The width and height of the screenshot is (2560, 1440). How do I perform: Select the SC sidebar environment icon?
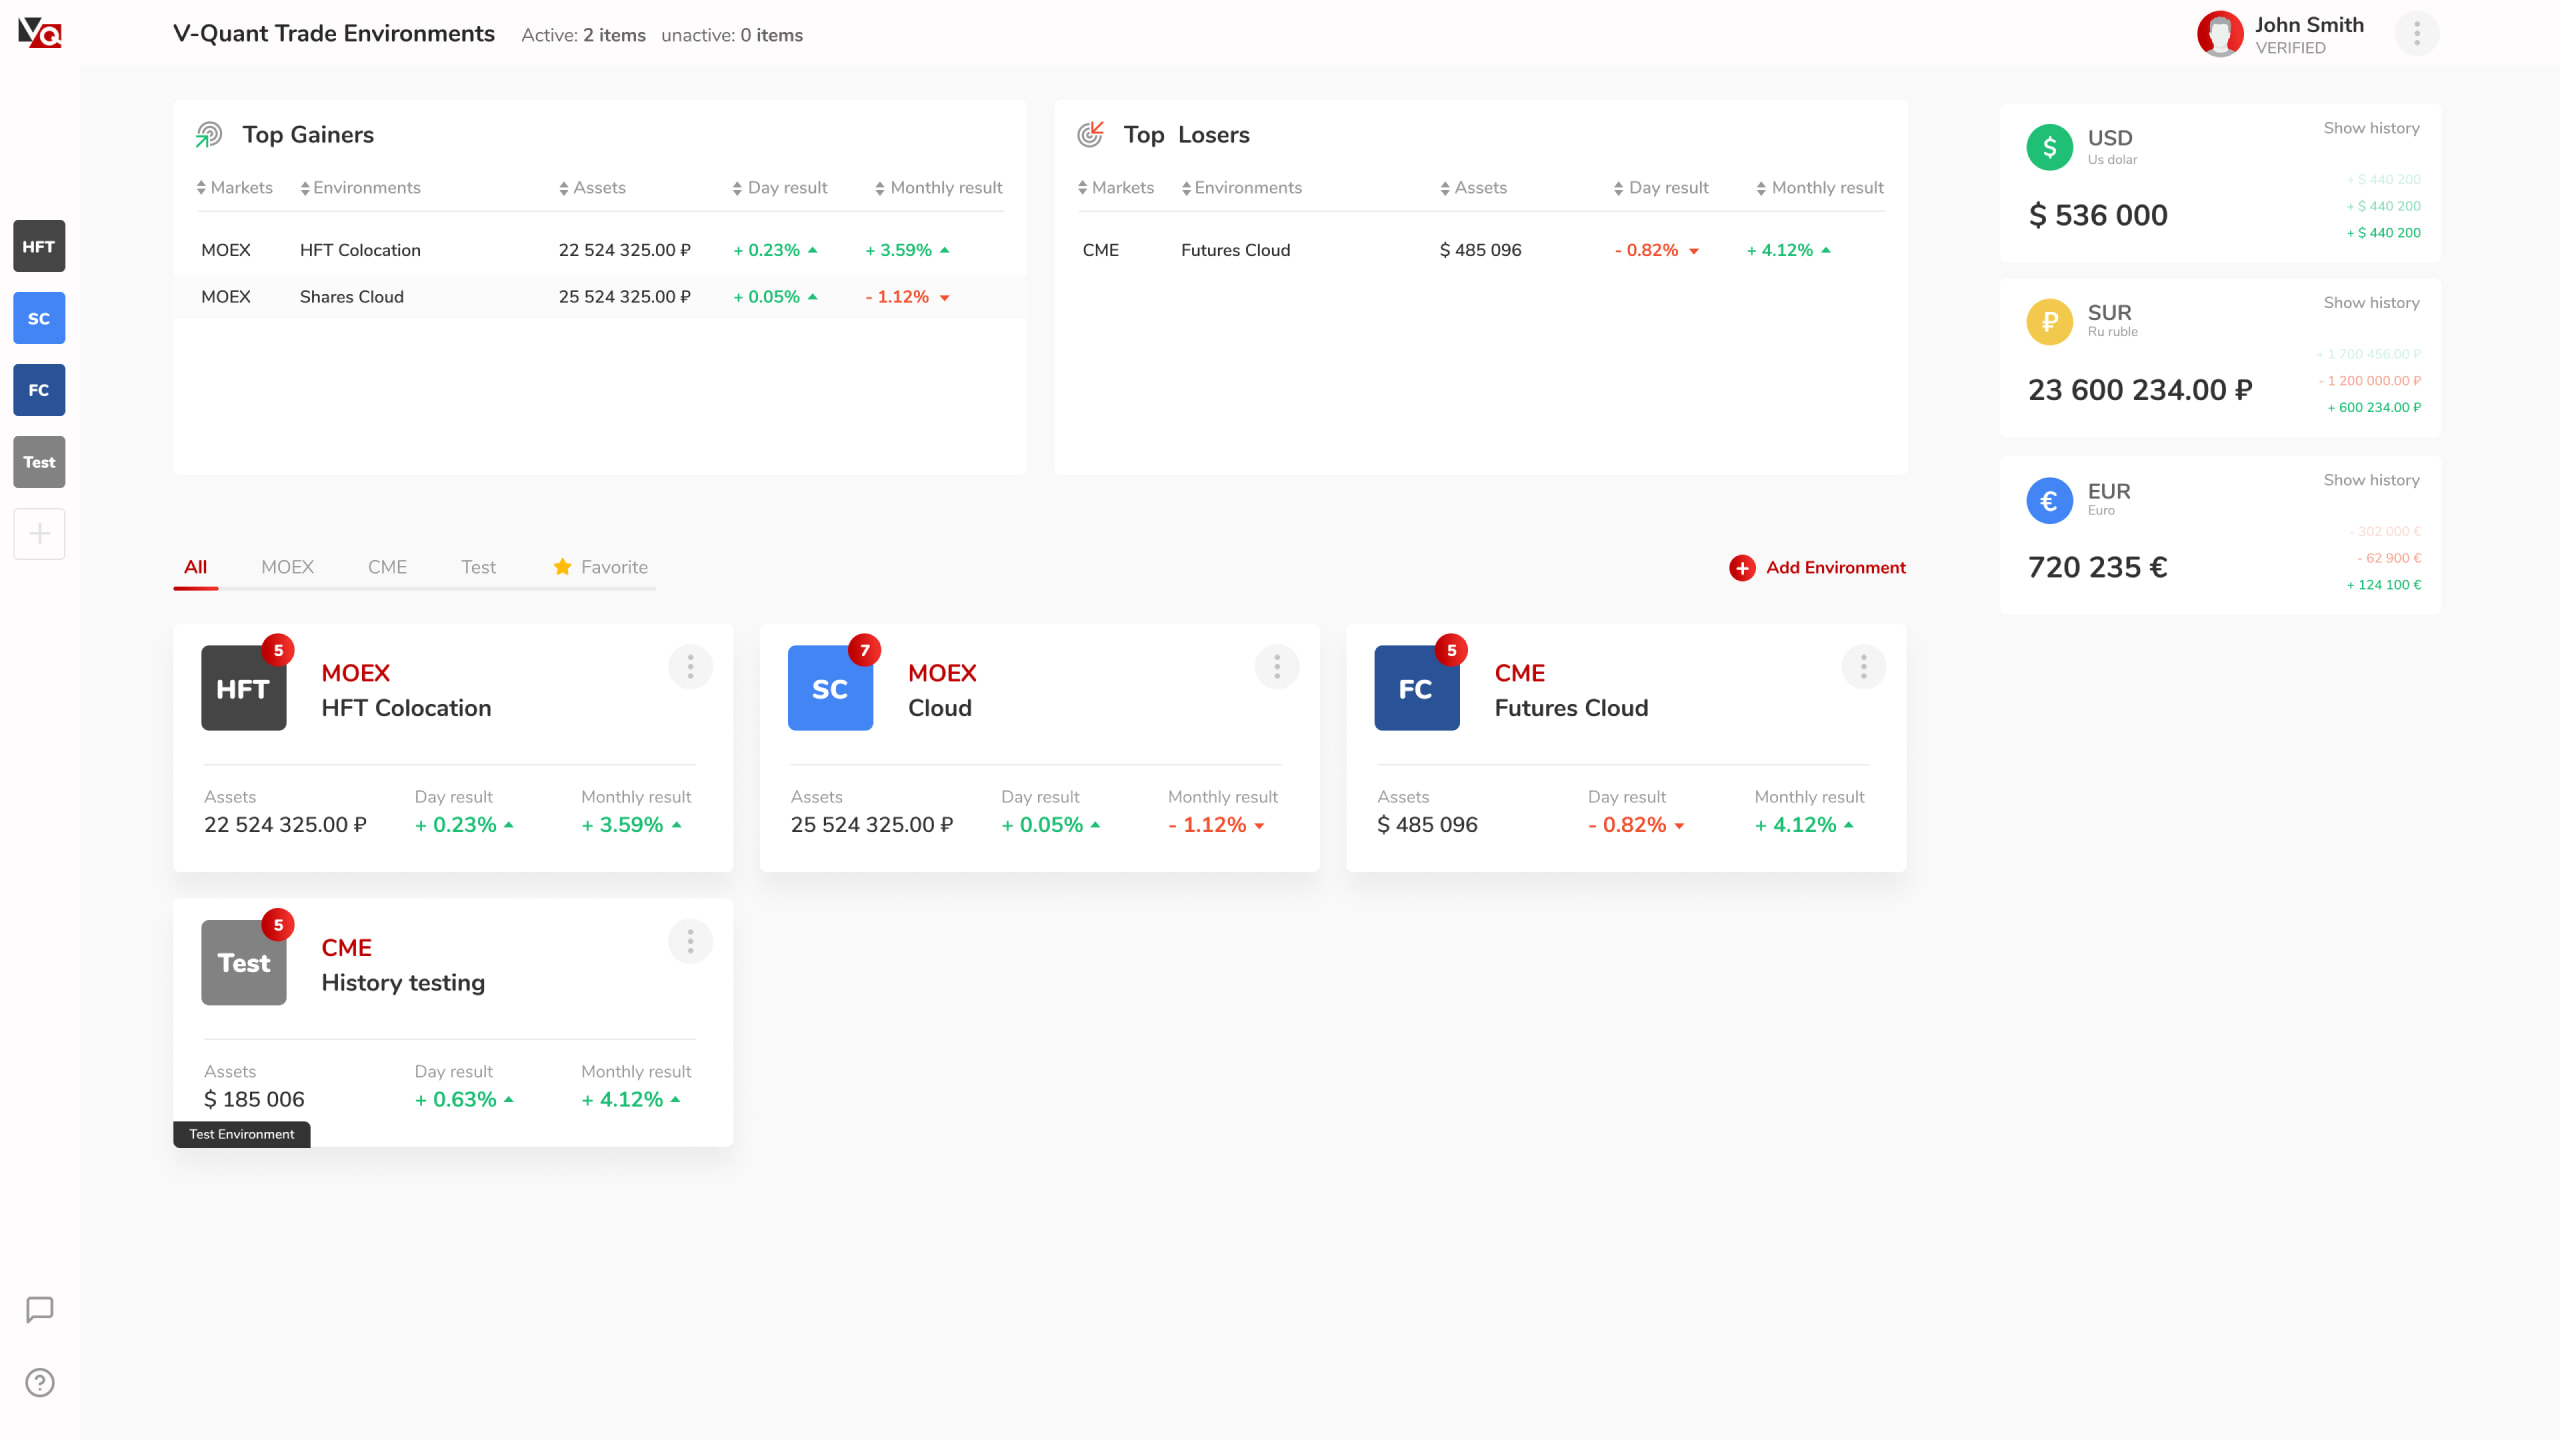pyautogui.click(x=39, y=318)
